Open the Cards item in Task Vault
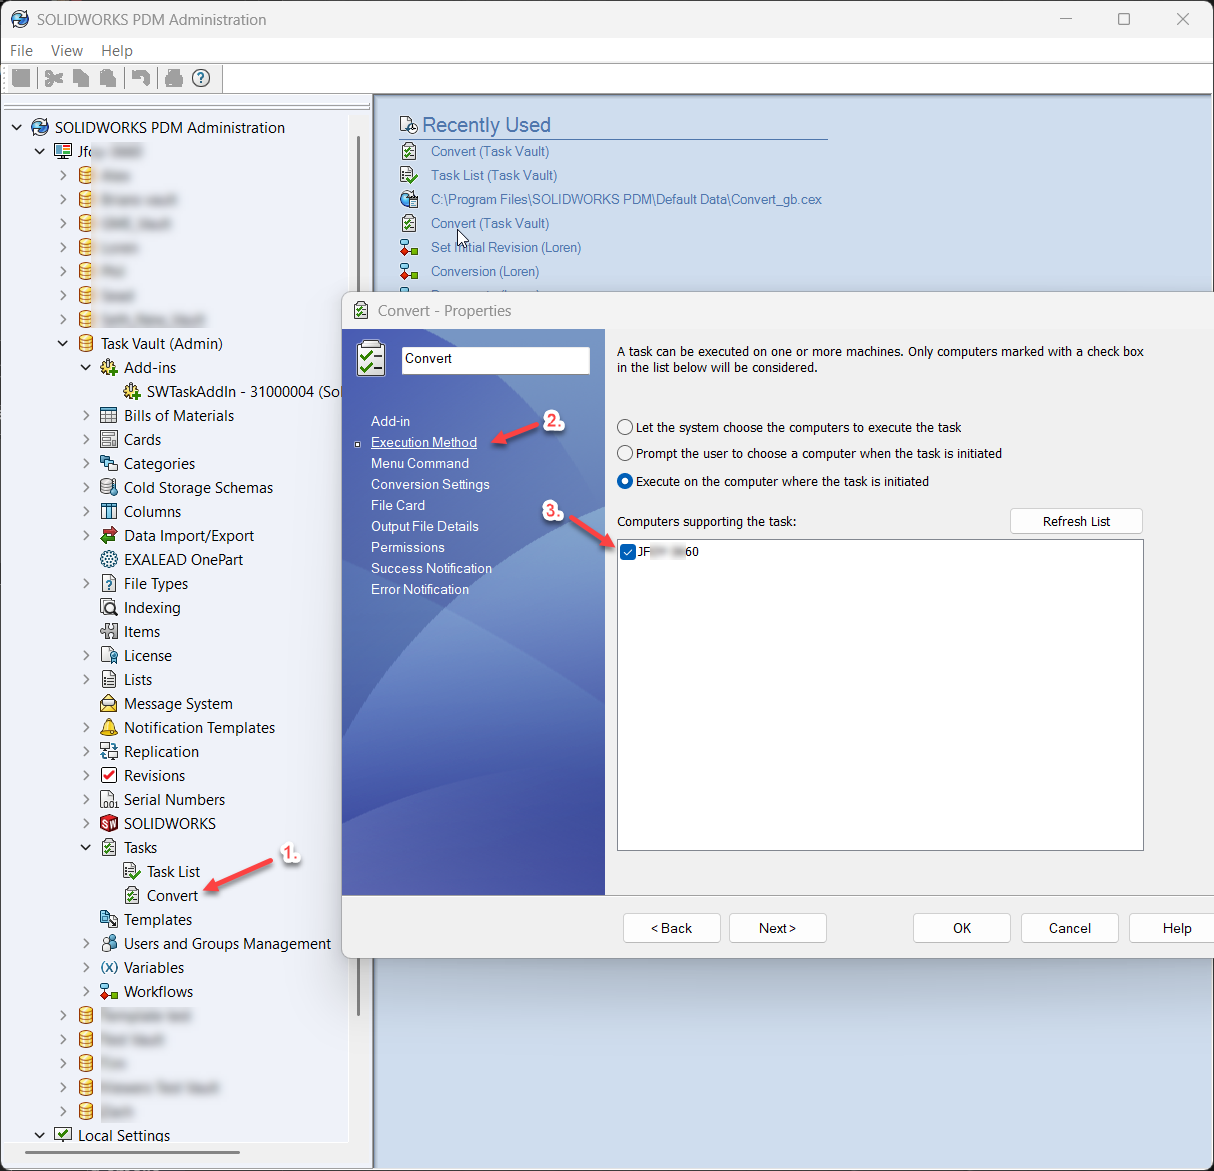The width and height of the screenshot is (1214, 1171). tap(143, 439)
